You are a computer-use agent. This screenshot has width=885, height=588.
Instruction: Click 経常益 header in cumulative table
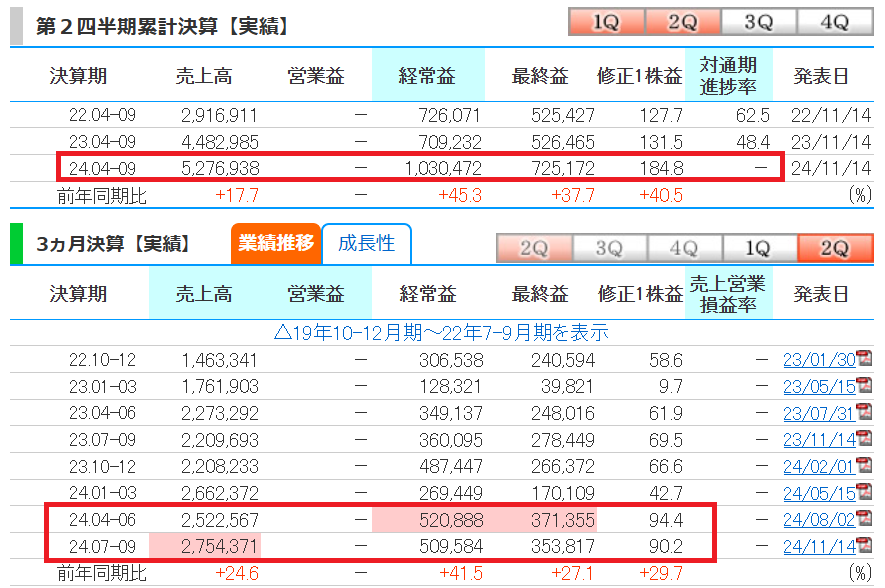point(427,75)
